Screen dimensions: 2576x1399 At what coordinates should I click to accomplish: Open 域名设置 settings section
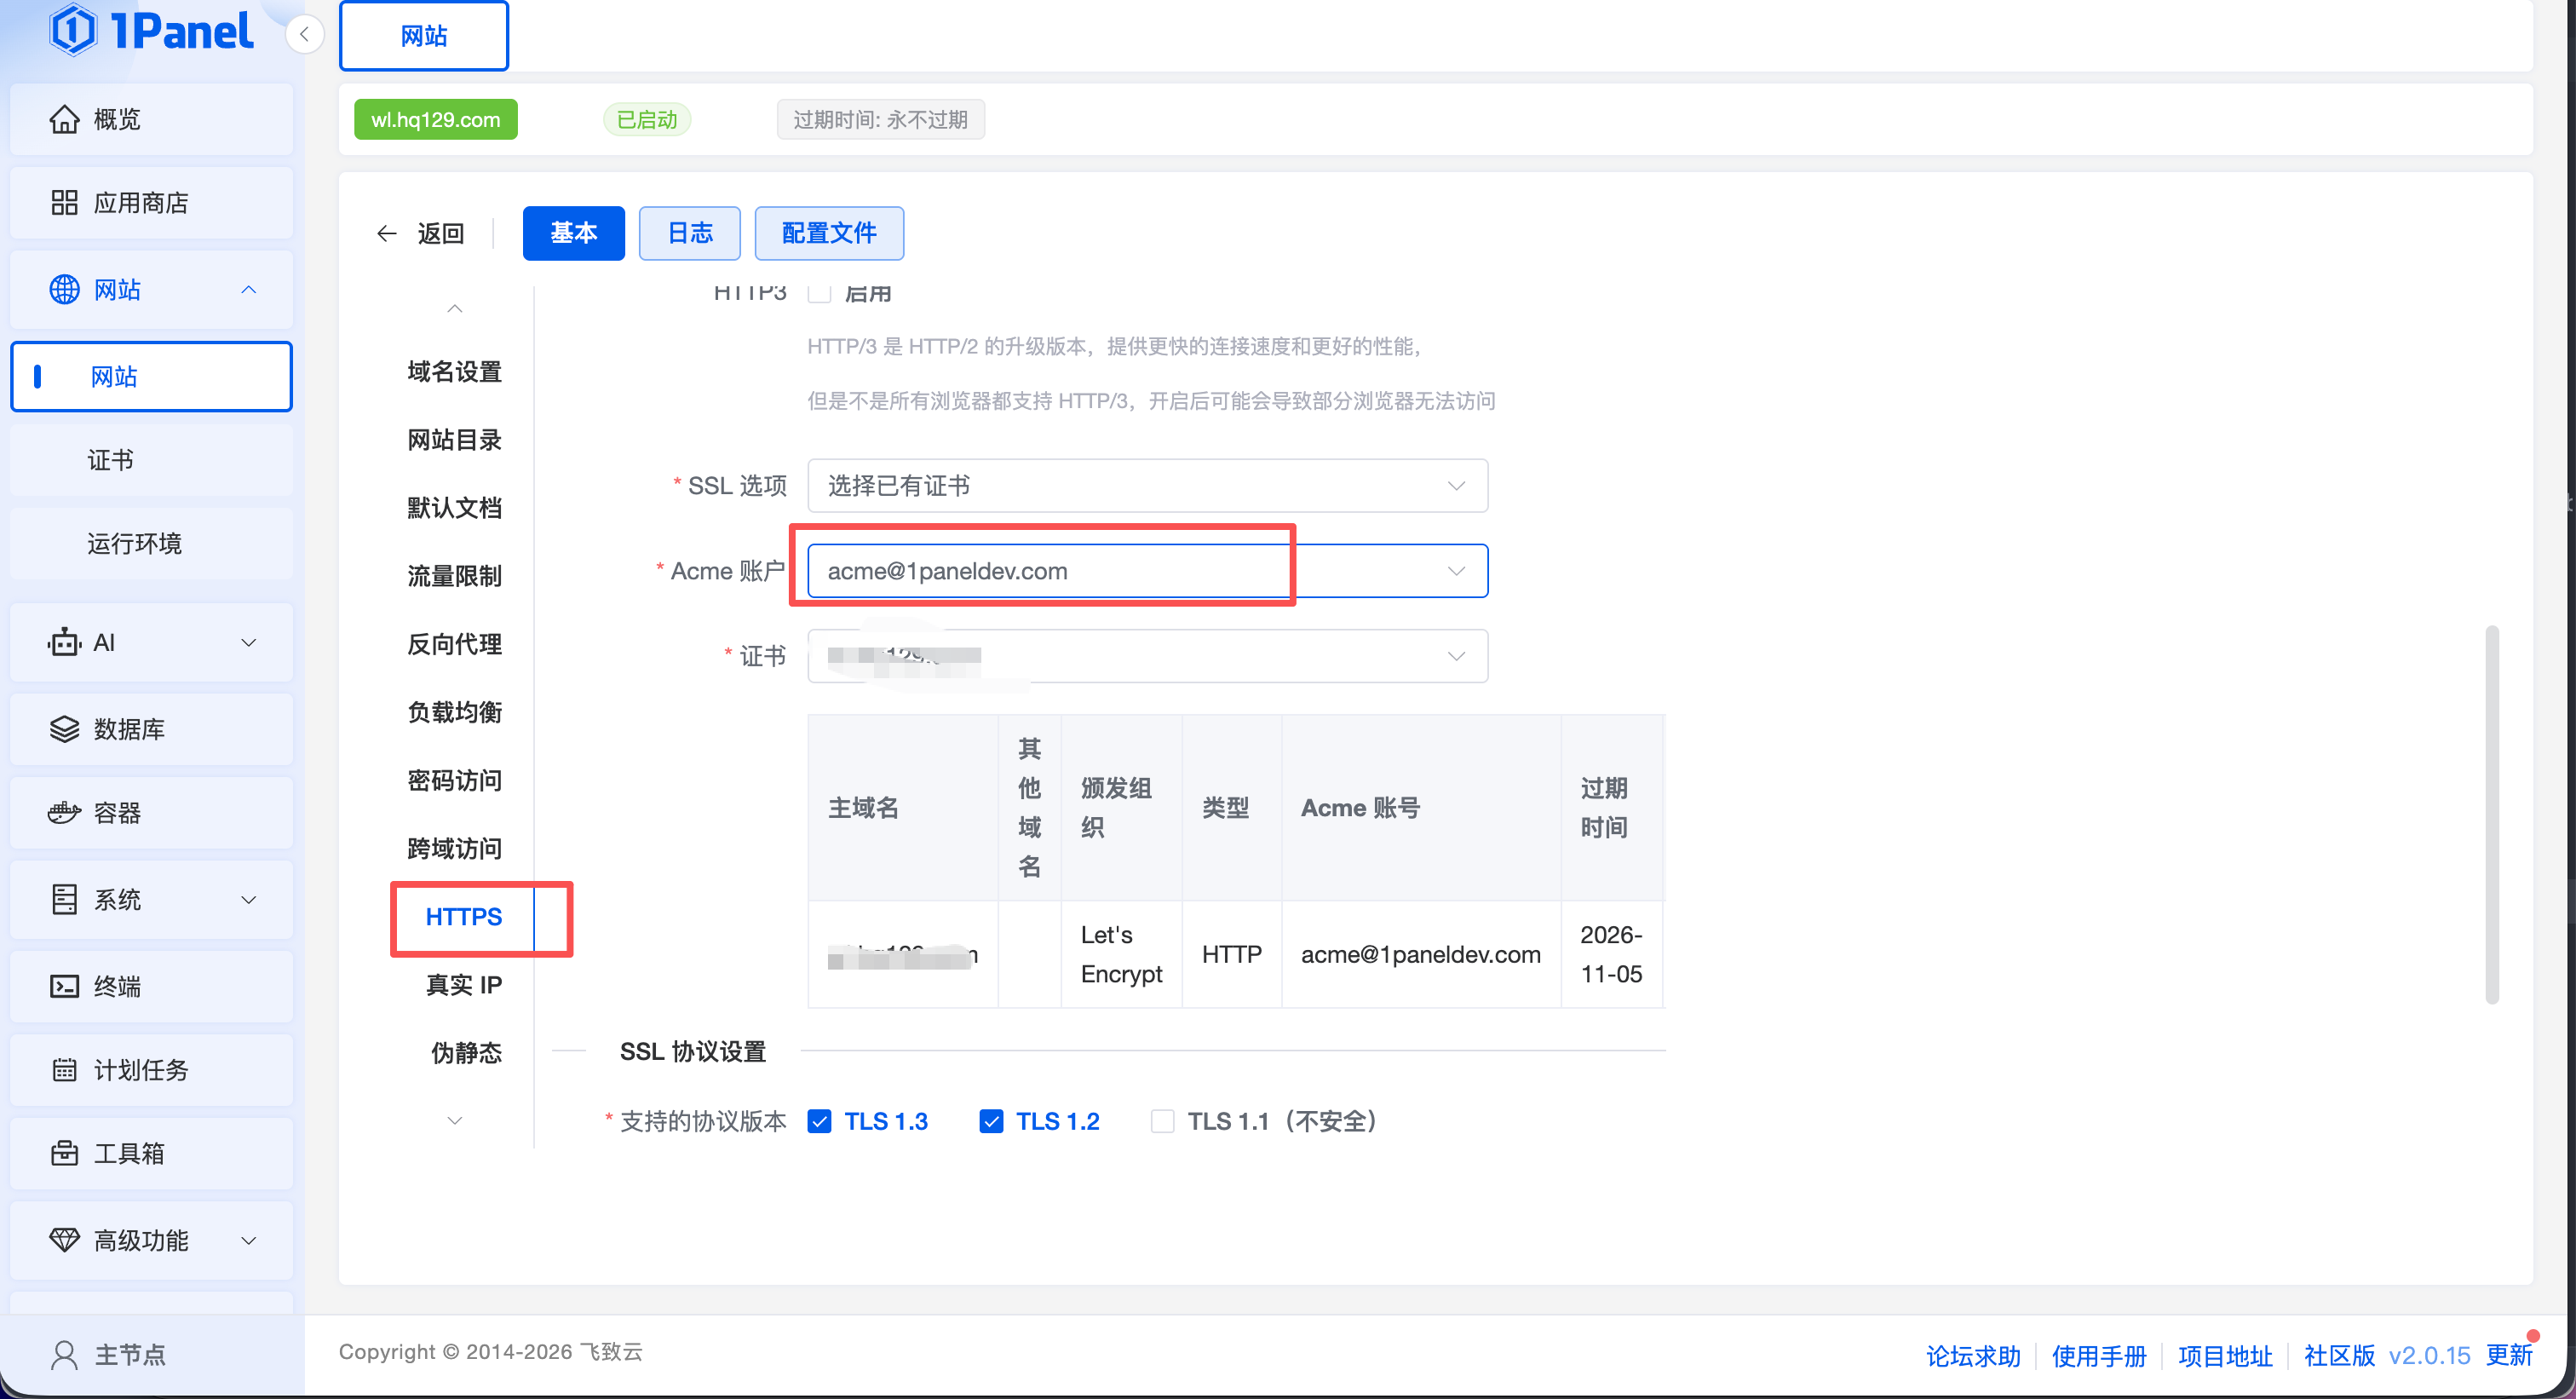pos(455,372)
